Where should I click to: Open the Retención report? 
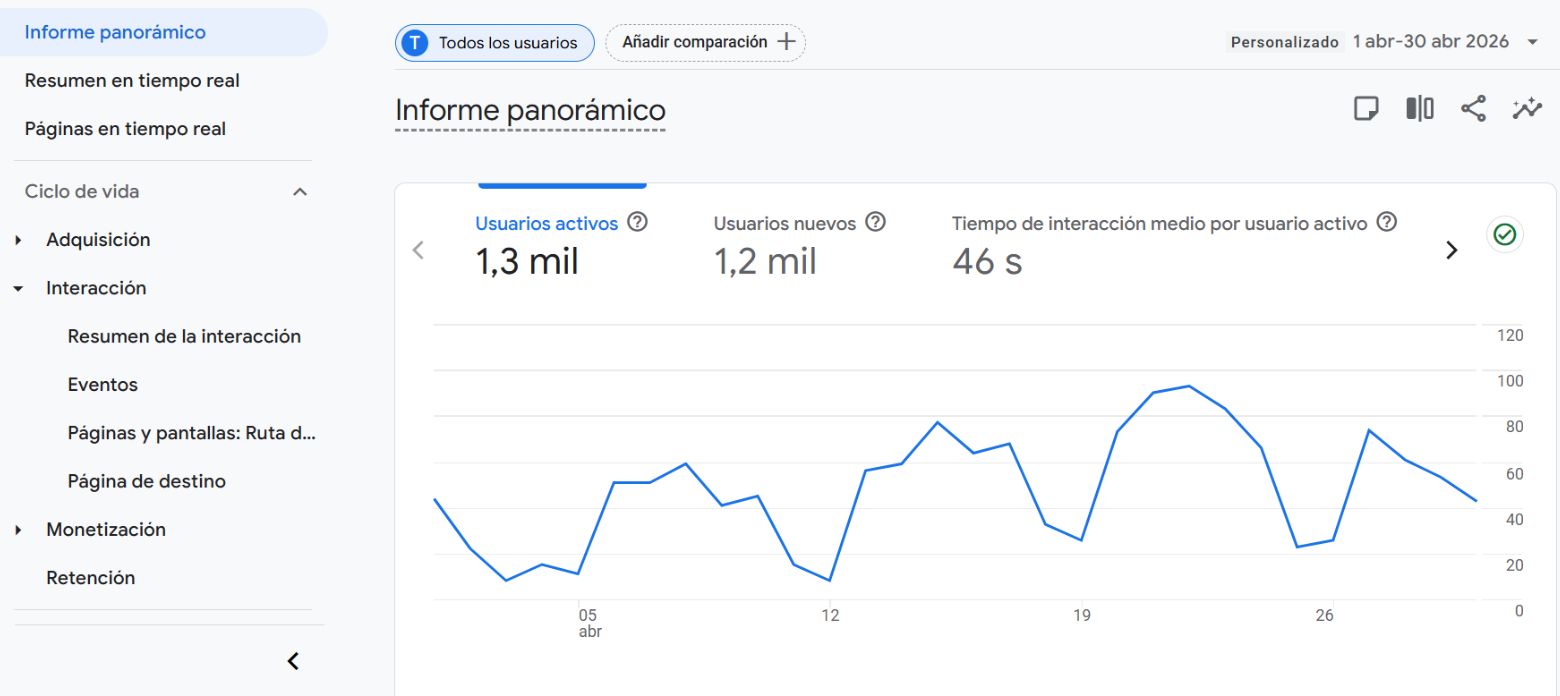tap(90, 577)
